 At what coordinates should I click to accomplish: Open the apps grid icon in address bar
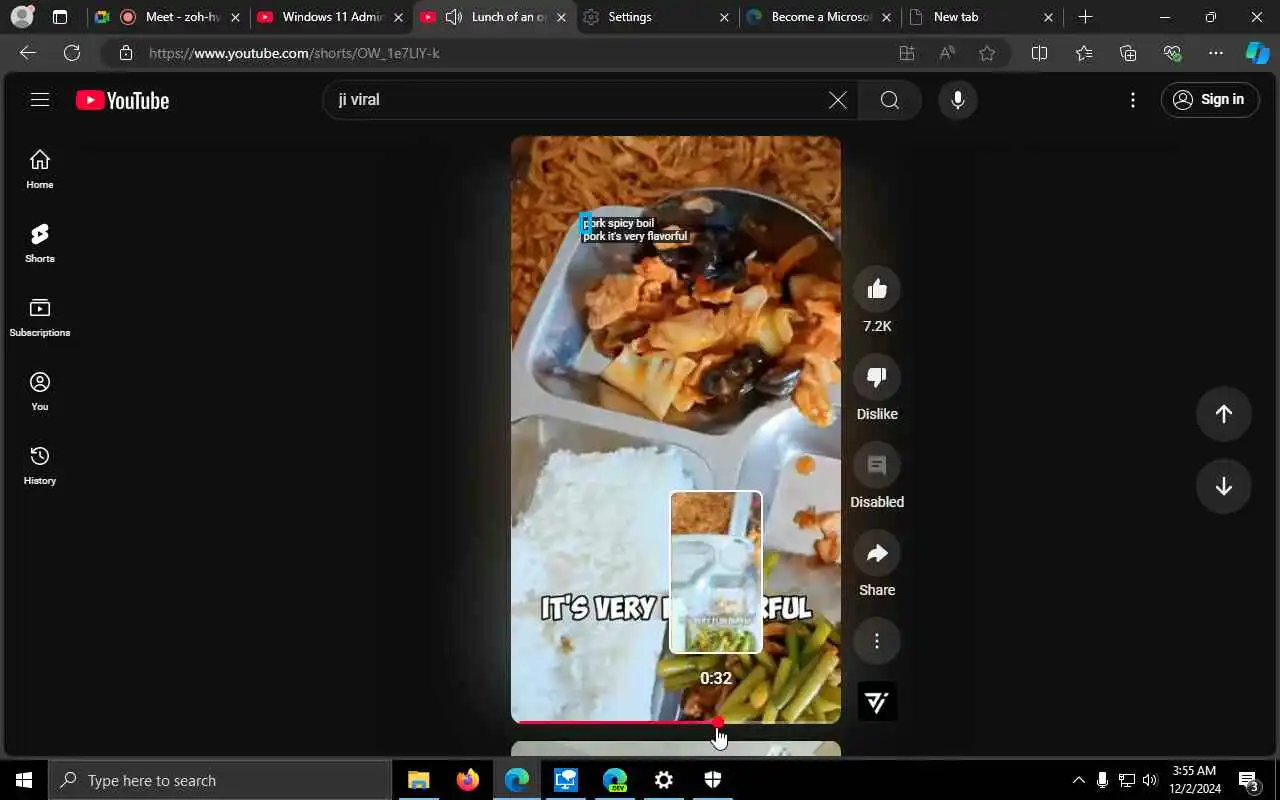point(907,53)
